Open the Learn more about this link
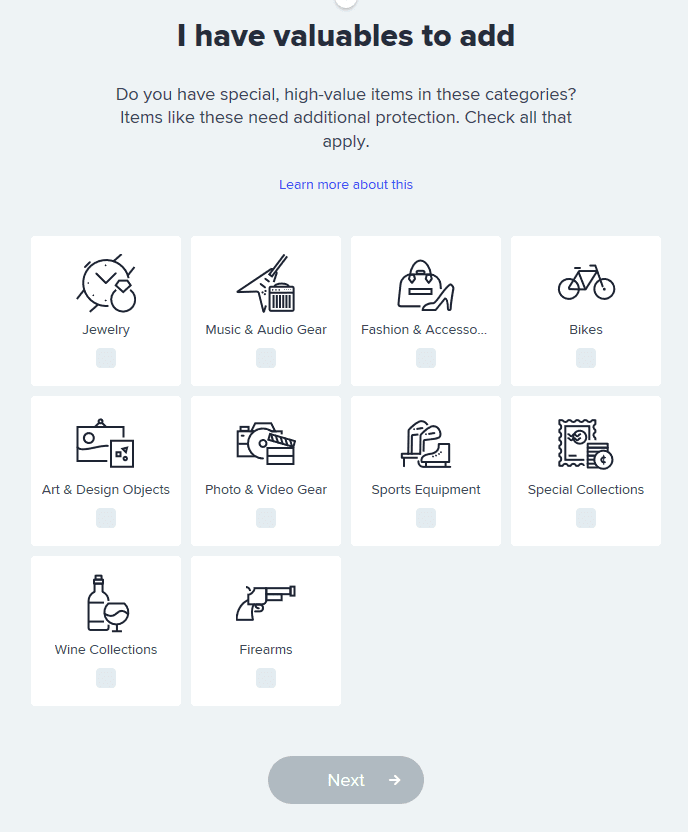This screenshot has height=832, width=688. click(346, 185)
